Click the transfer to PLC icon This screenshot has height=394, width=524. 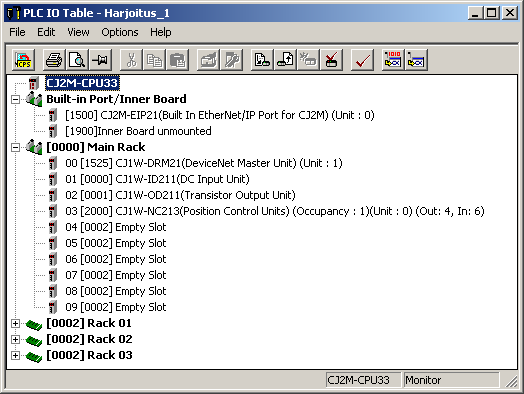tap(262, 60)
